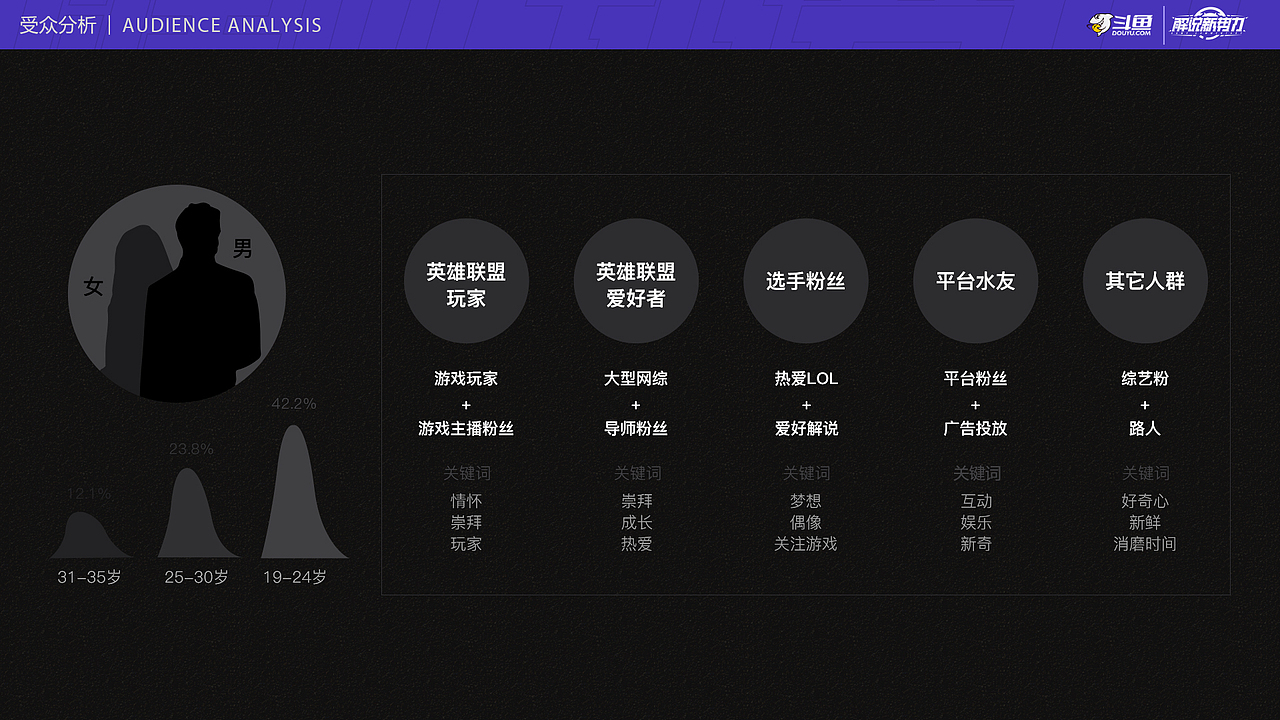Click 关键词 under 其它人群 column

click(1146, 473)
